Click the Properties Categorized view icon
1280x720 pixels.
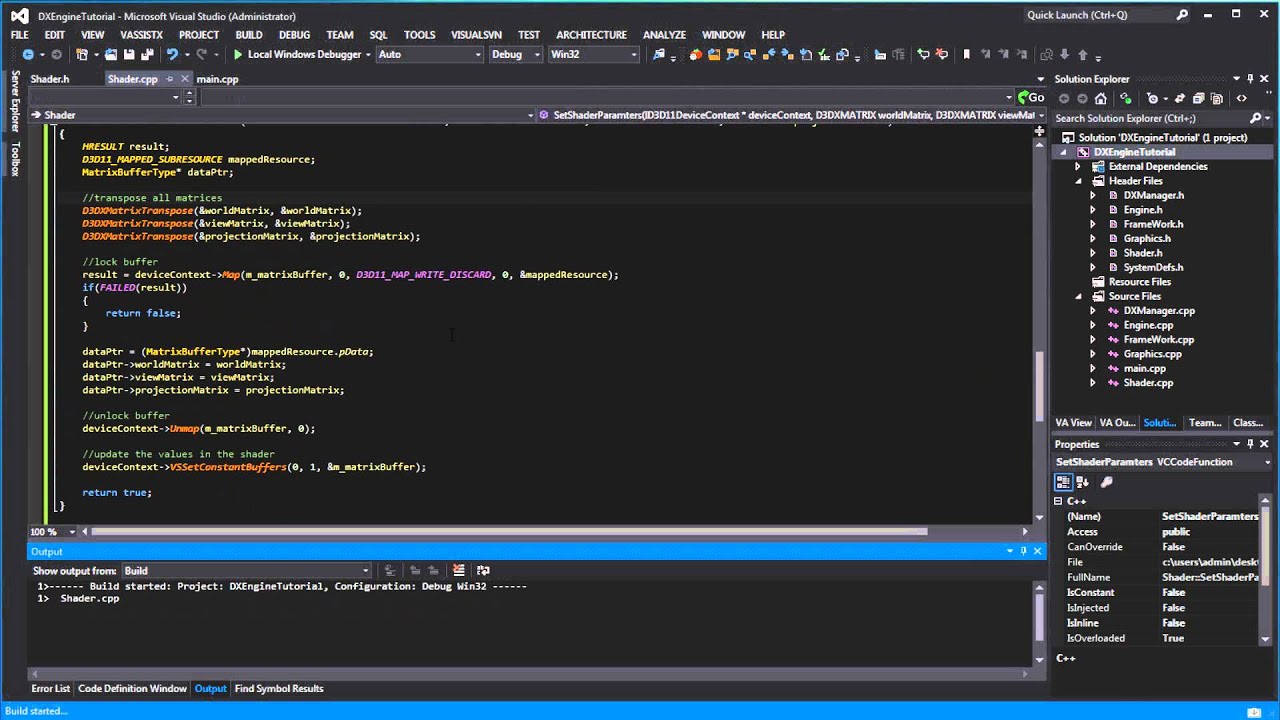click(x=1063, y=482)
